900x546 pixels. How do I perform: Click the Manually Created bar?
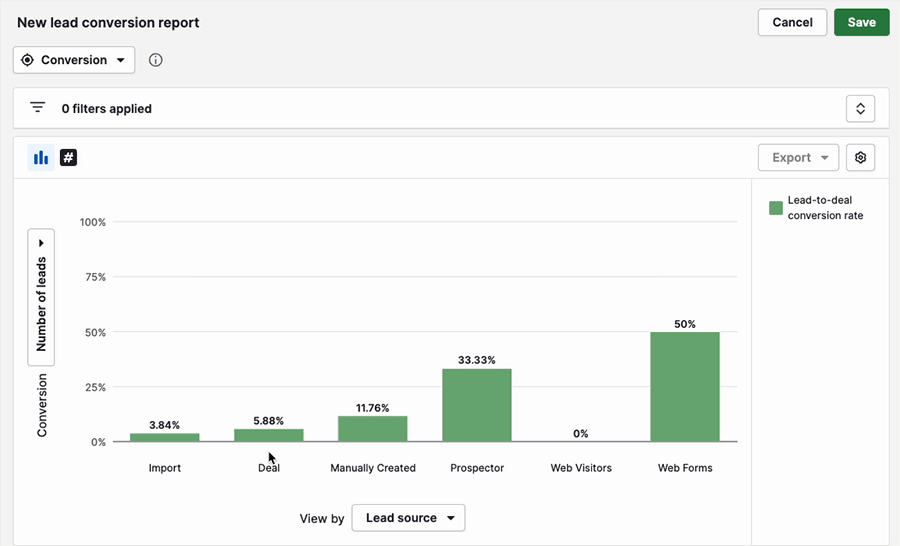coord(373,429)
